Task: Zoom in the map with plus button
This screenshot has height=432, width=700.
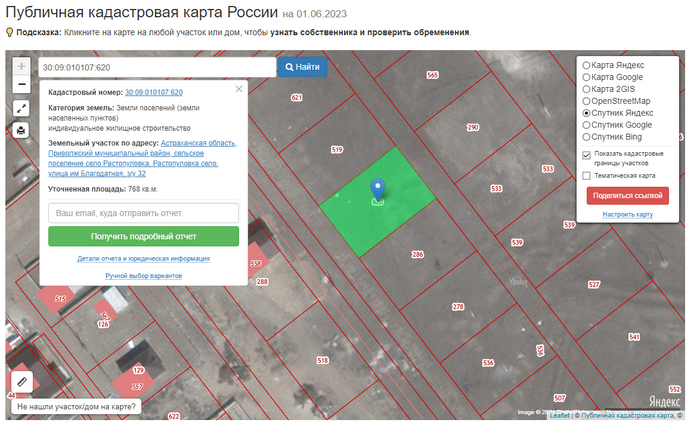Action: [x=21, y=66]
